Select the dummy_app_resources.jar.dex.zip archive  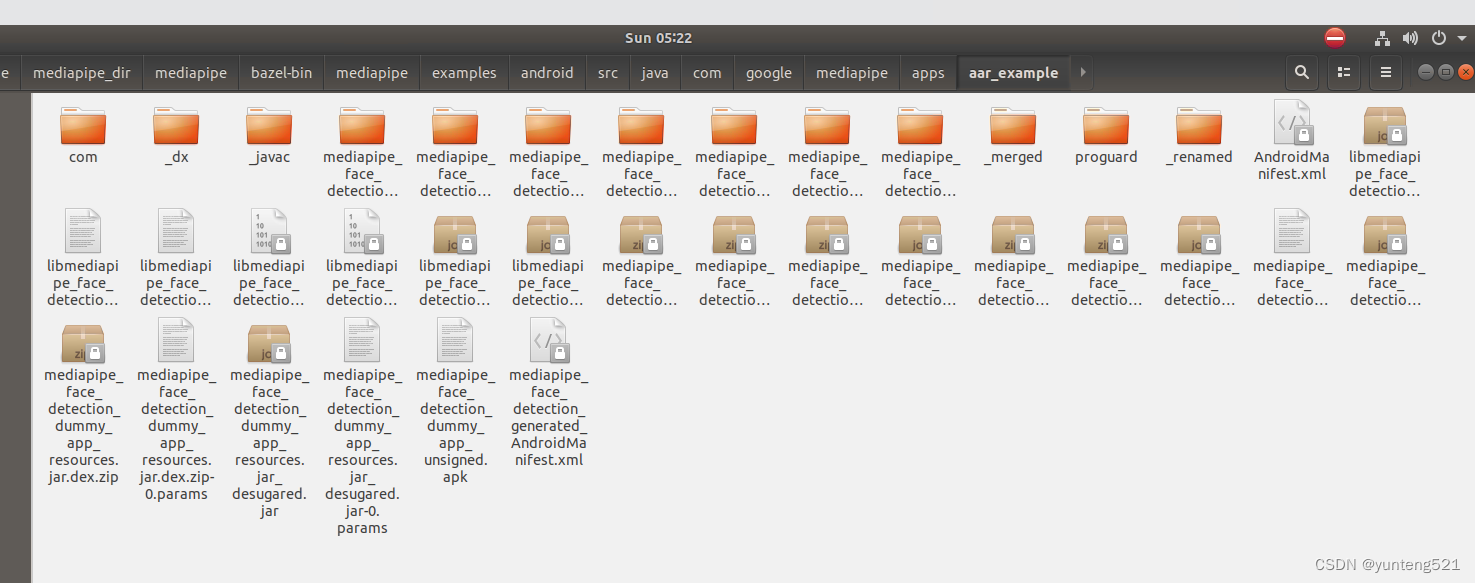pos(83,403)
